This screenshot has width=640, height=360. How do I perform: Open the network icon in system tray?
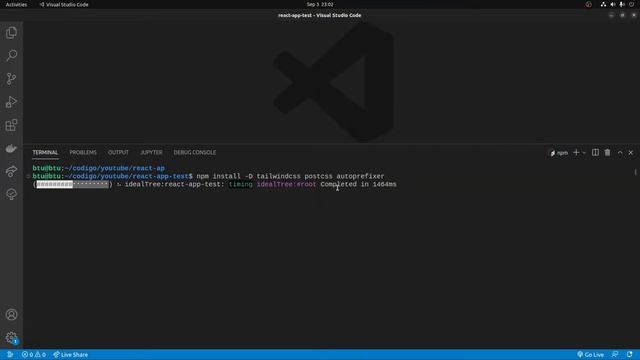pyautogui.click(x=603, y=4)
